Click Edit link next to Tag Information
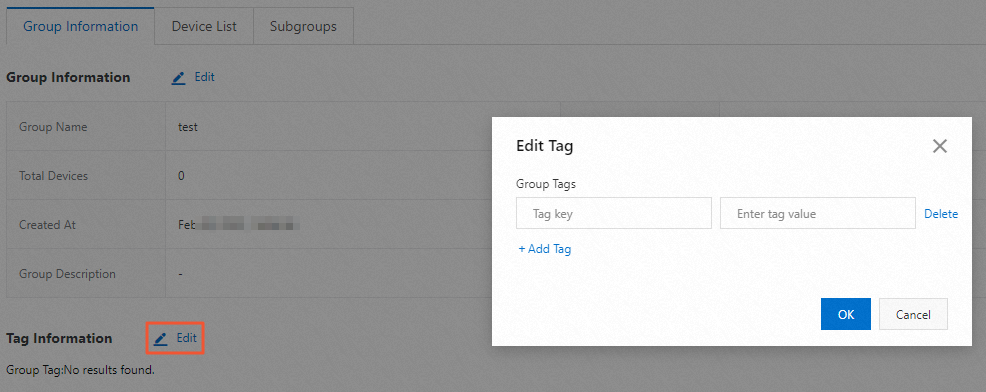The height and width of the screenshot is (392, 986). click(187, 338)
